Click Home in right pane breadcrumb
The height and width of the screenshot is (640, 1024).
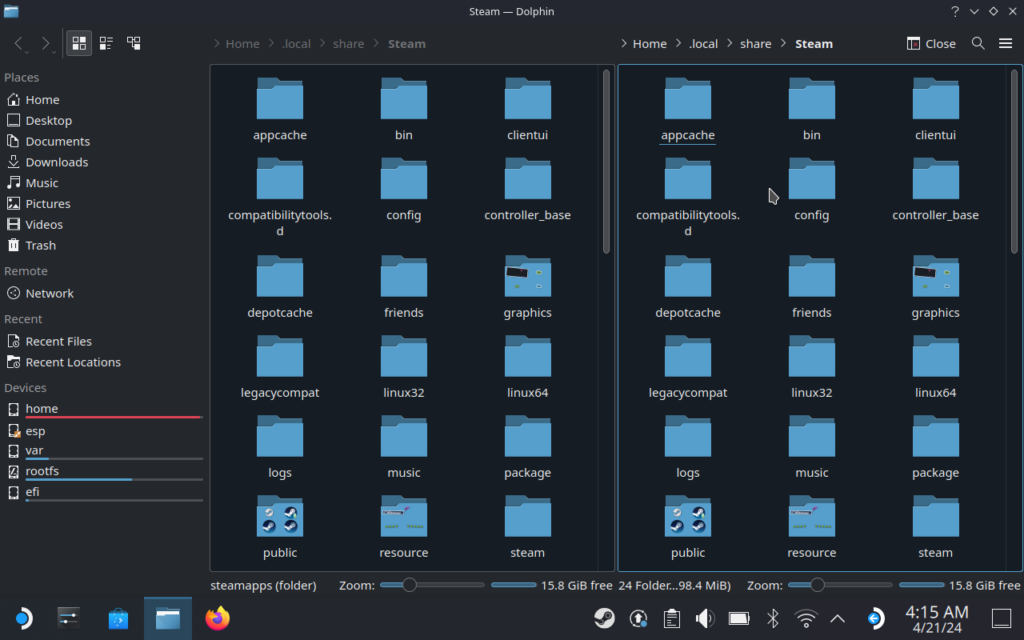tap(650, 44)
